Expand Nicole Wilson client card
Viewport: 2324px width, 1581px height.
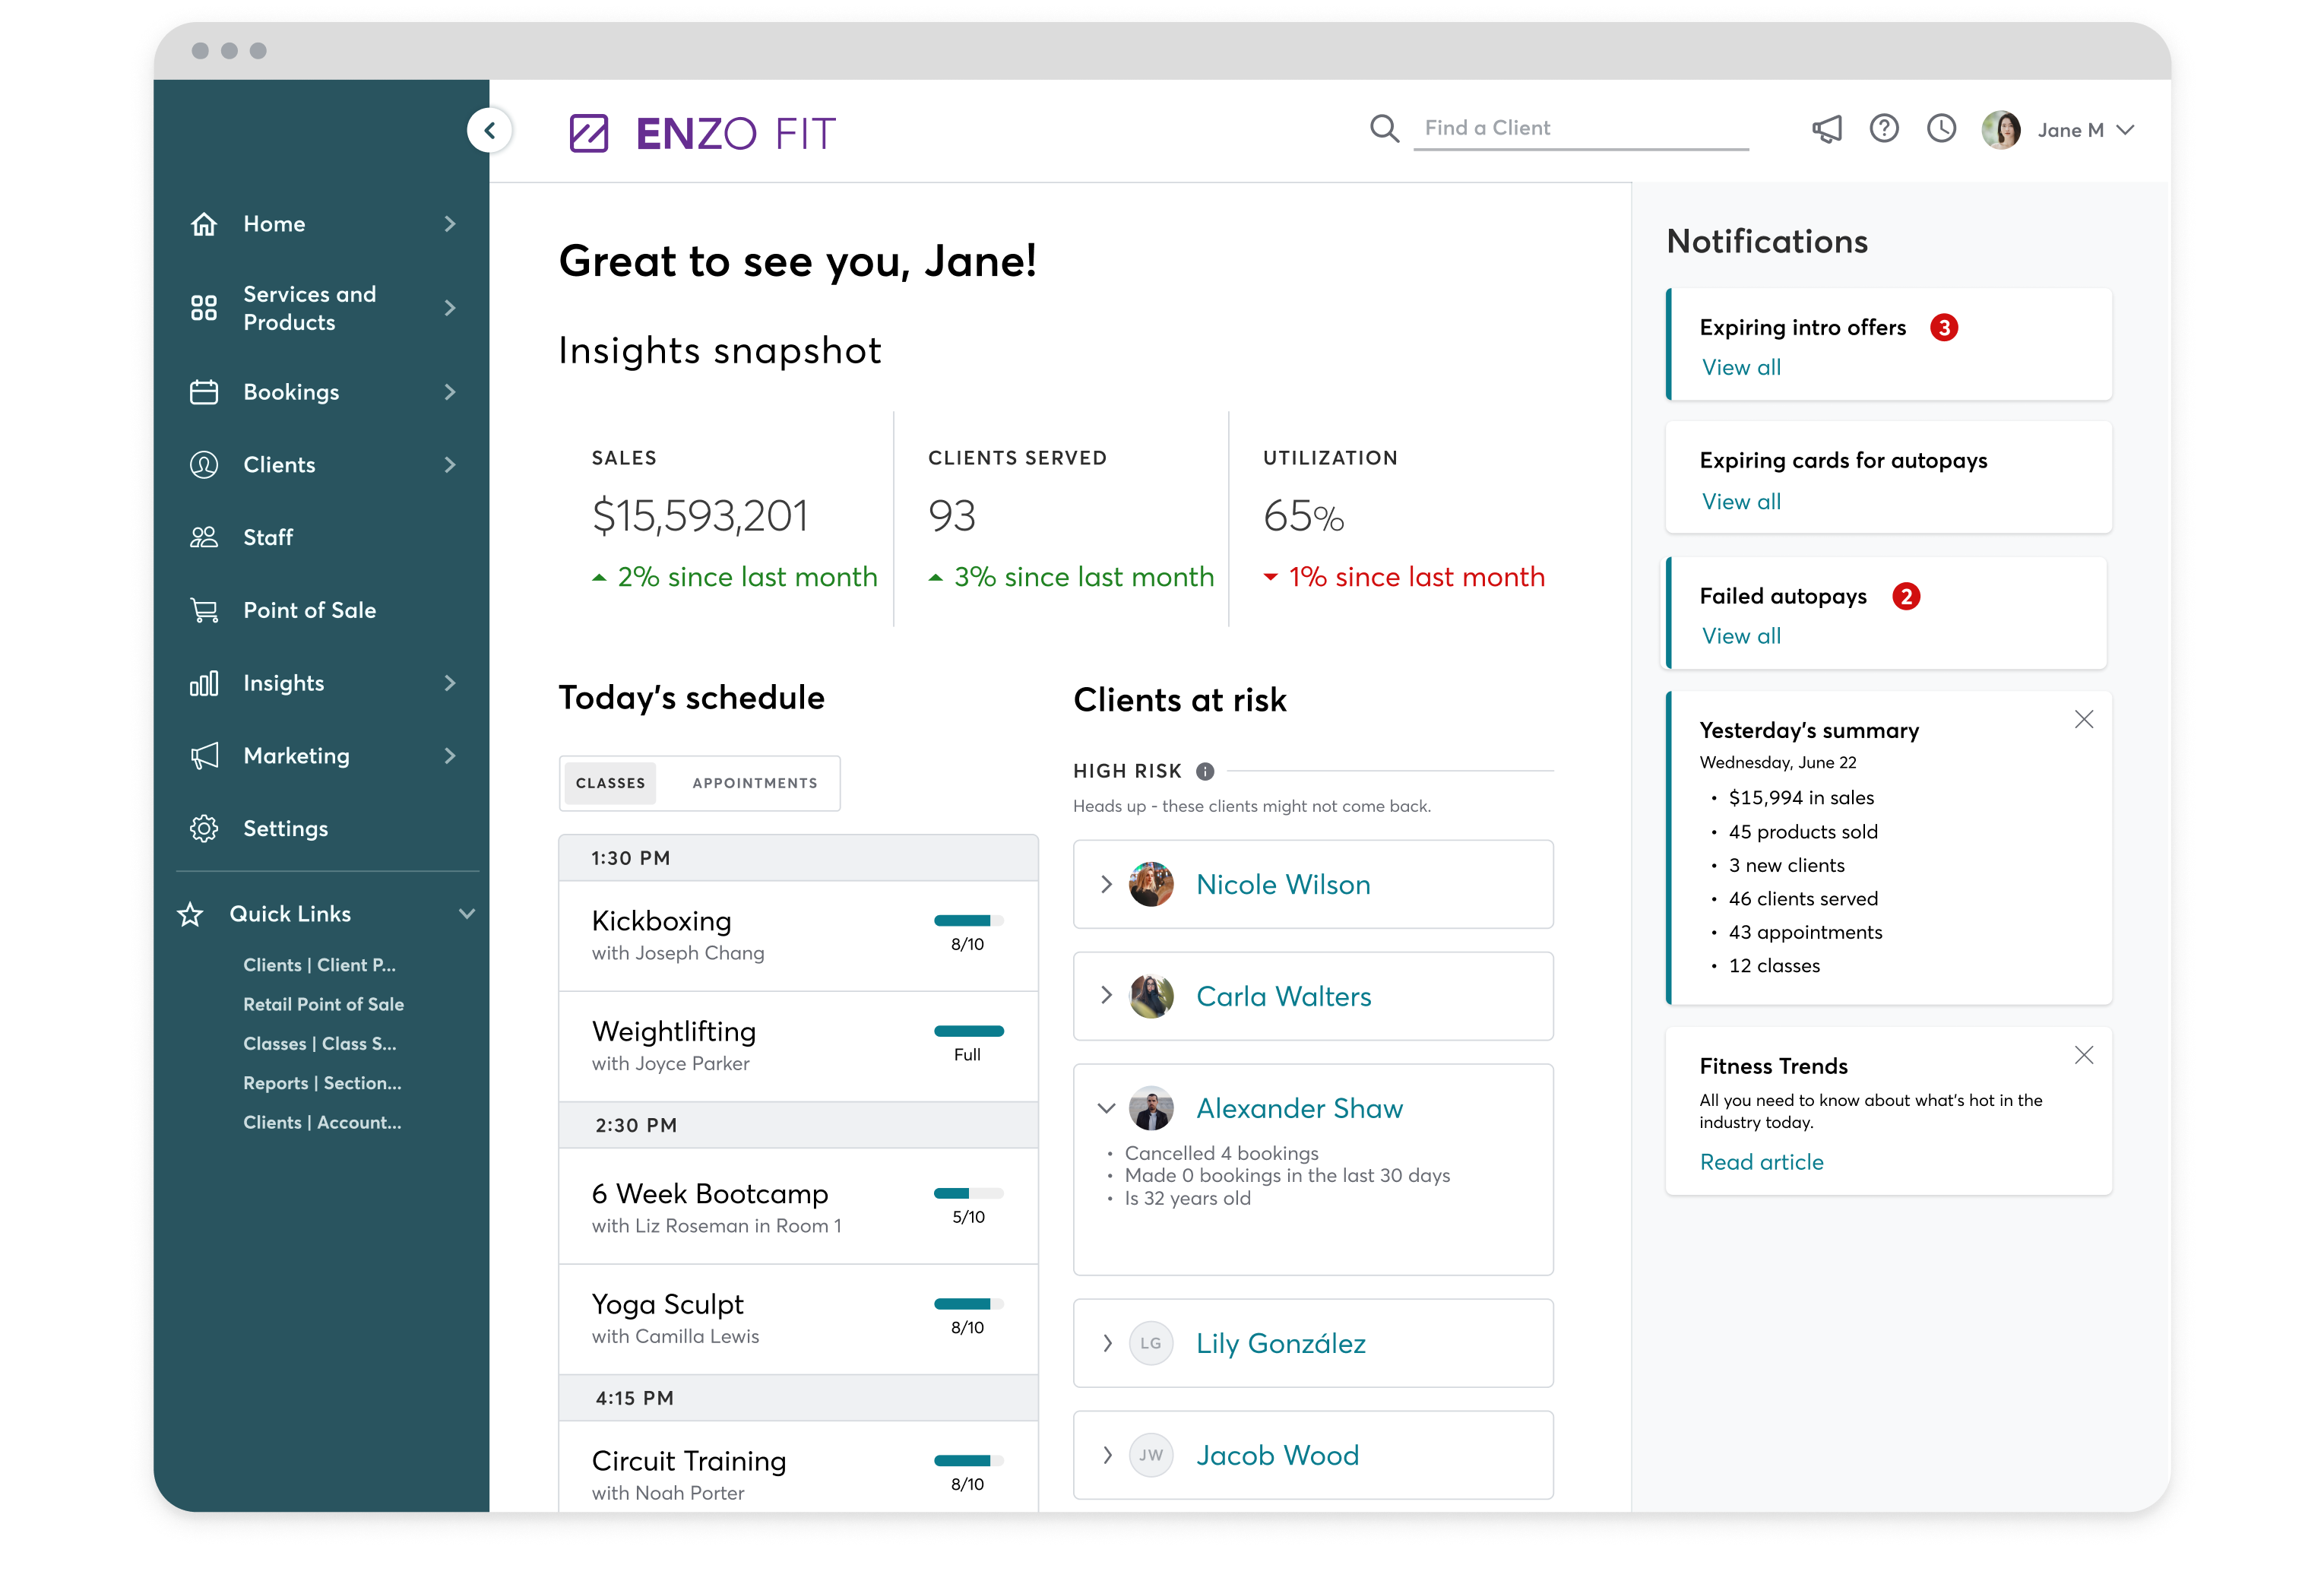(1106, 884)
